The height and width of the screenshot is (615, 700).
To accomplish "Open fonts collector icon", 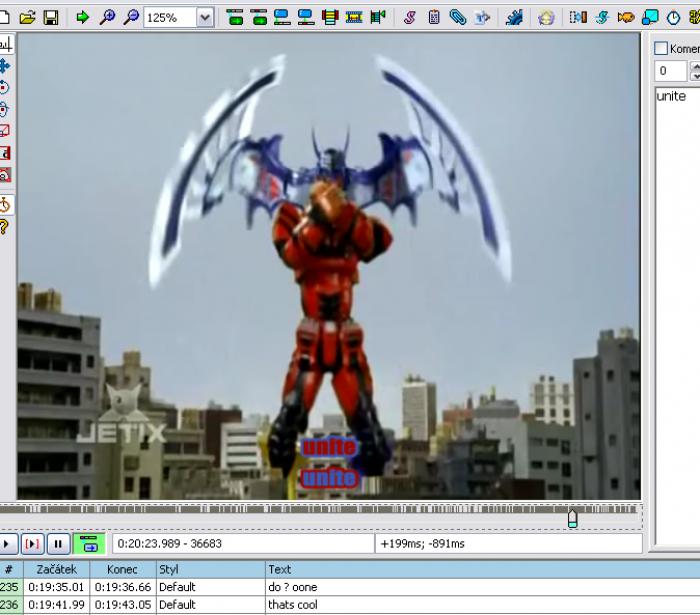I will tap(482, 18).
